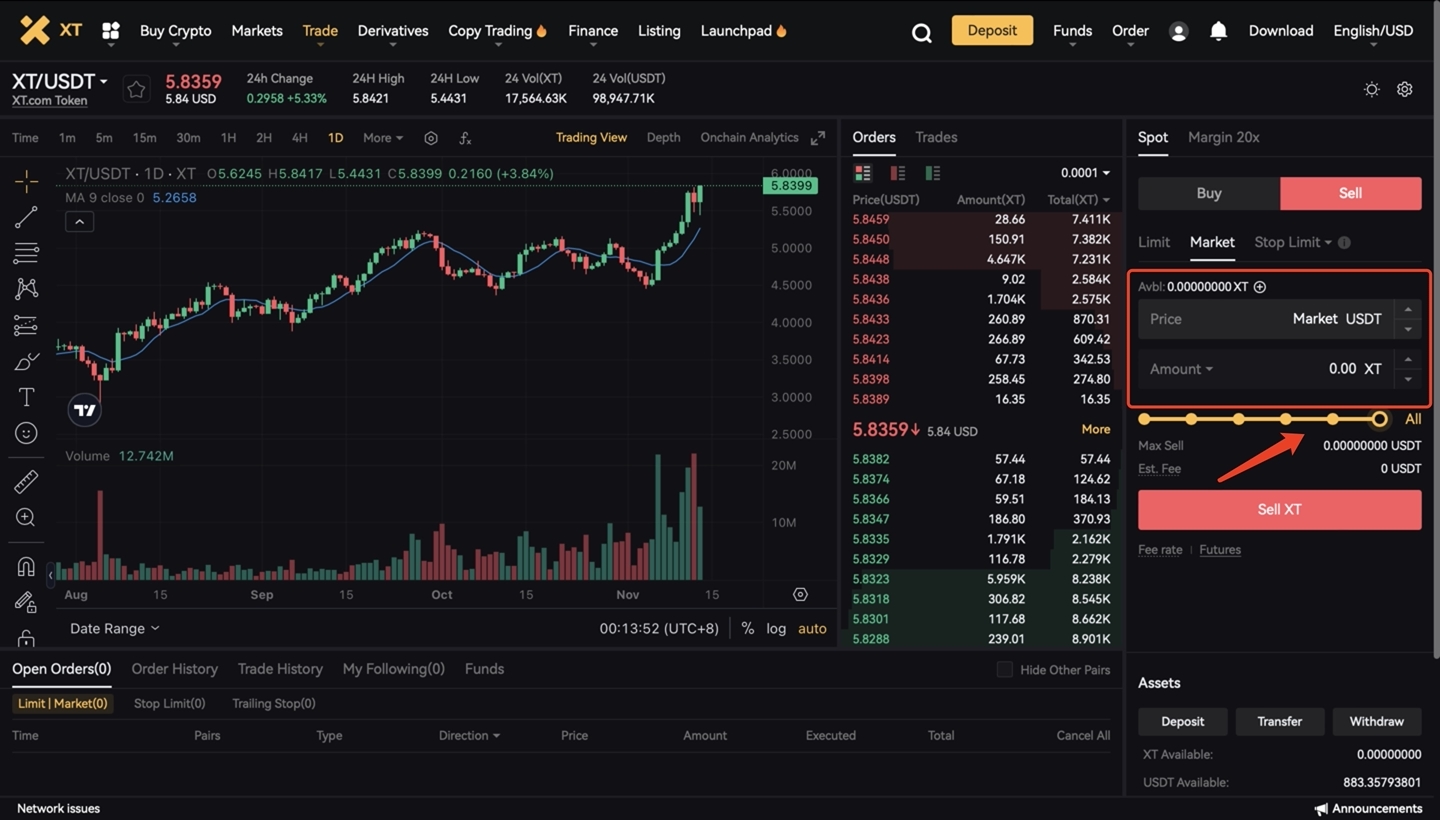The image size is (1440, 820).
Task: Click inside the Amount input field
Action: (x=1279, y=369)
